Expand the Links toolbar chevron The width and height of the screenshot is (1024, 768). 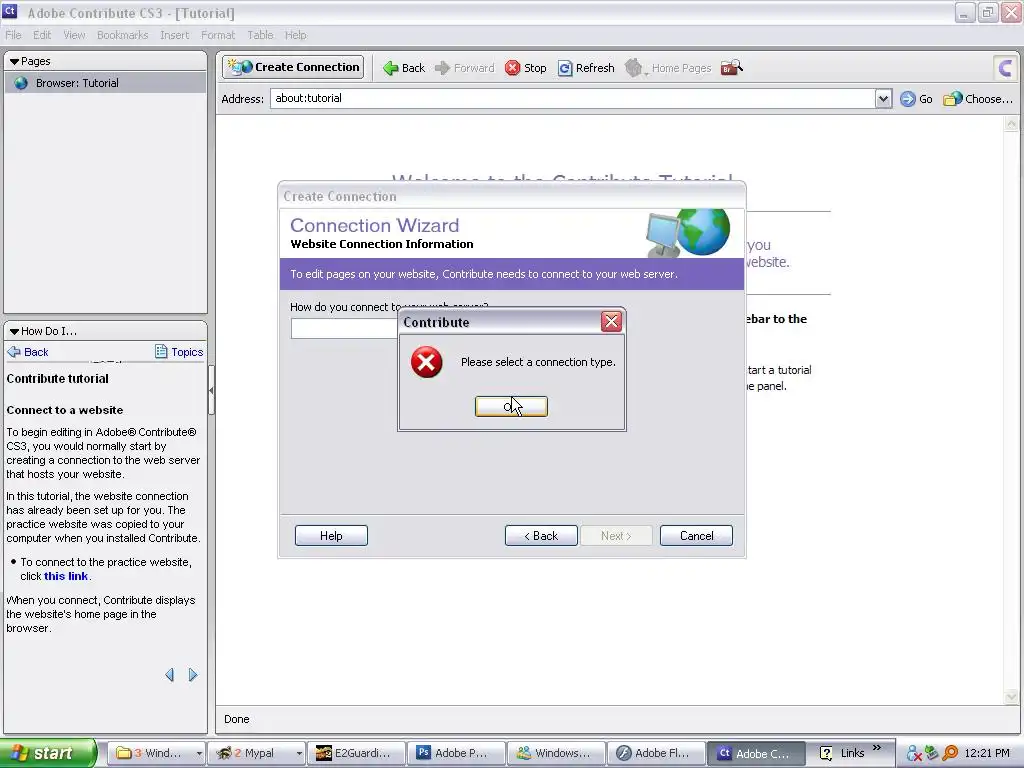pos(877,748)
